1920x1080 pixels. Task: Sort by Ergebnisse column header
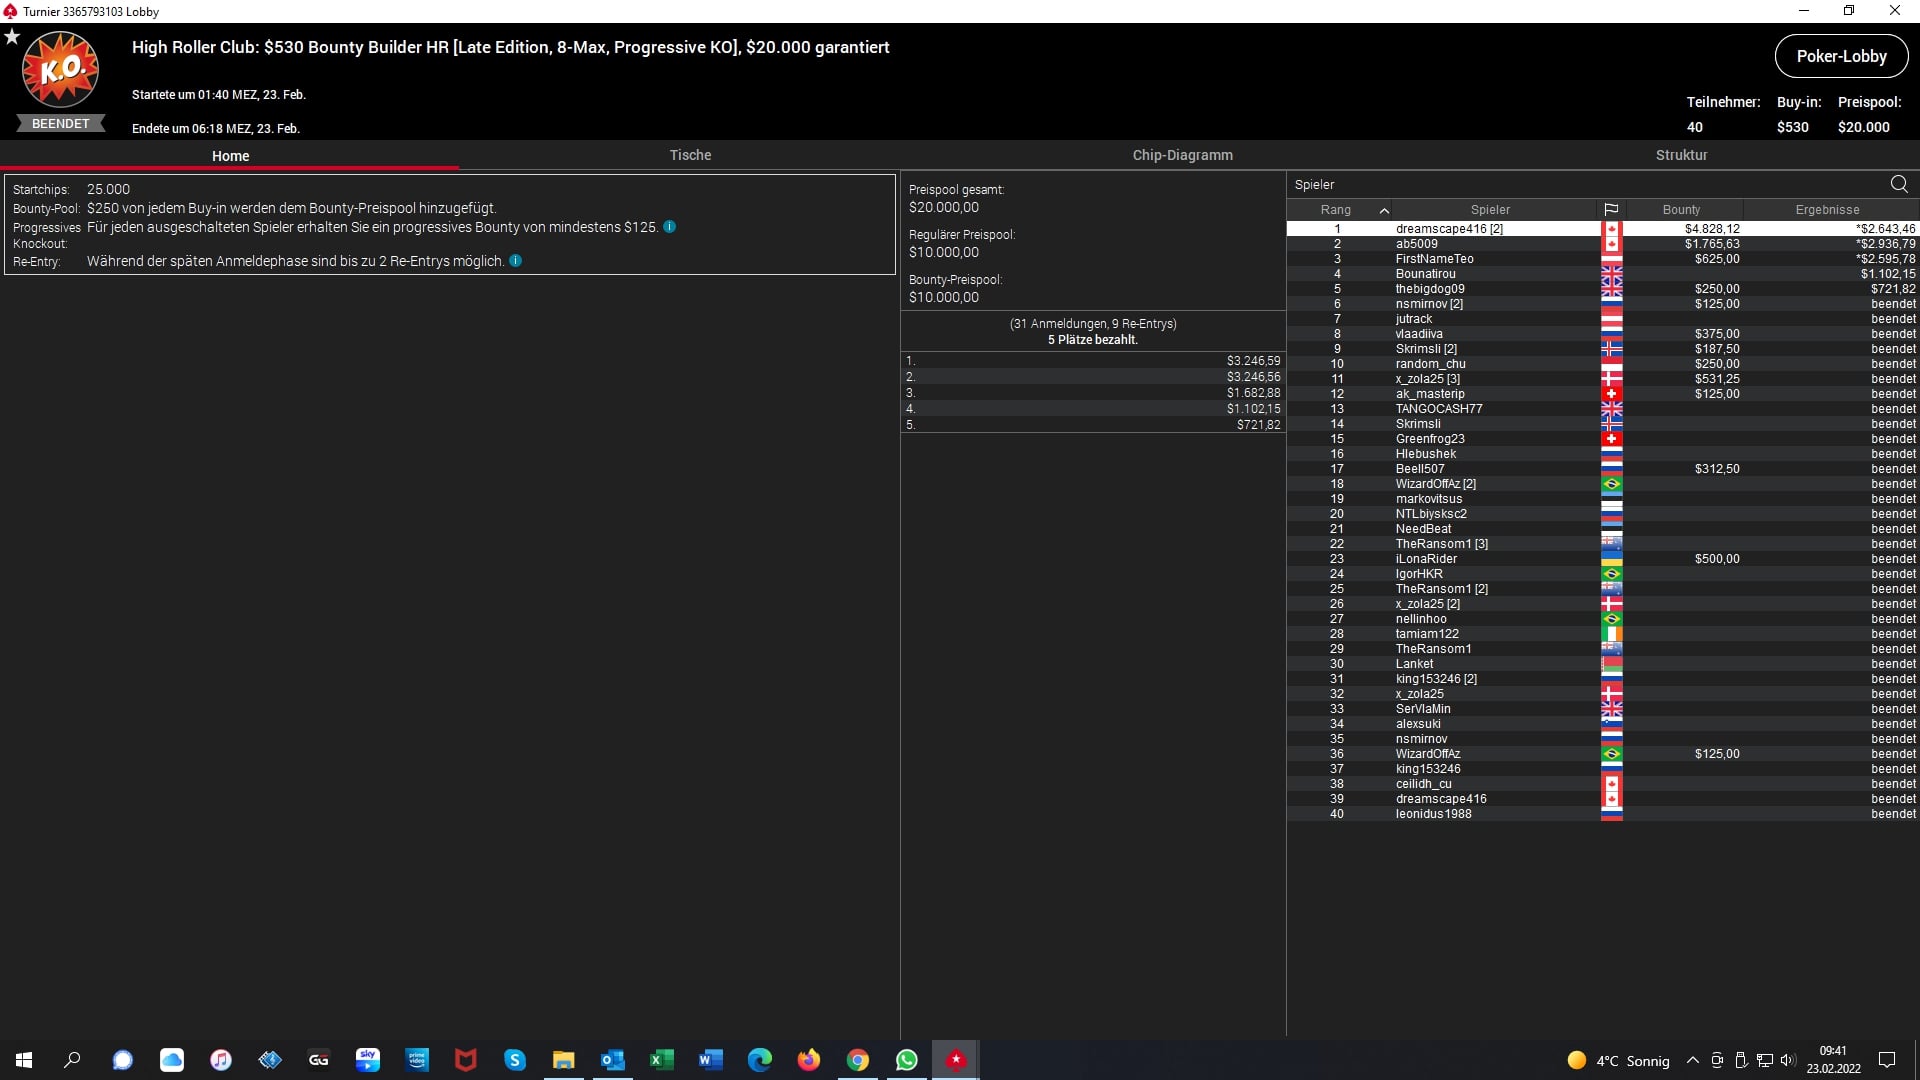pyautogui.click(x=1826, y=210)
